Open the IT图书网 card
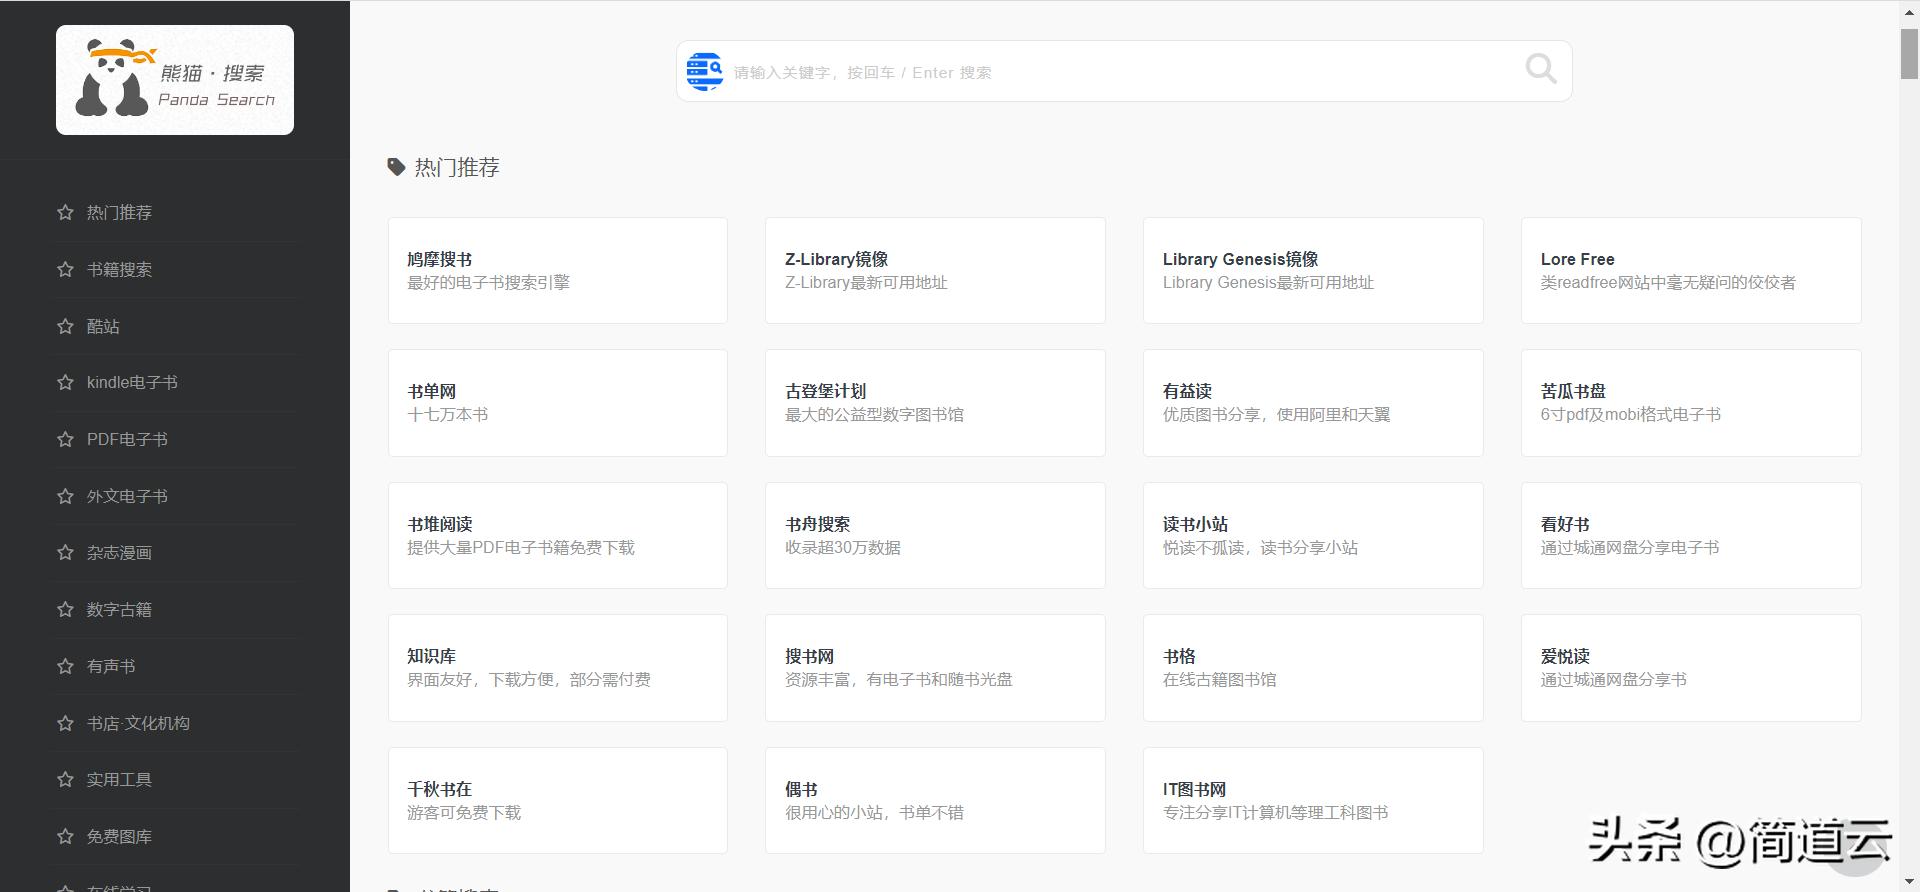Screen dimensions: 1920x892 (x=1313, y=800)
